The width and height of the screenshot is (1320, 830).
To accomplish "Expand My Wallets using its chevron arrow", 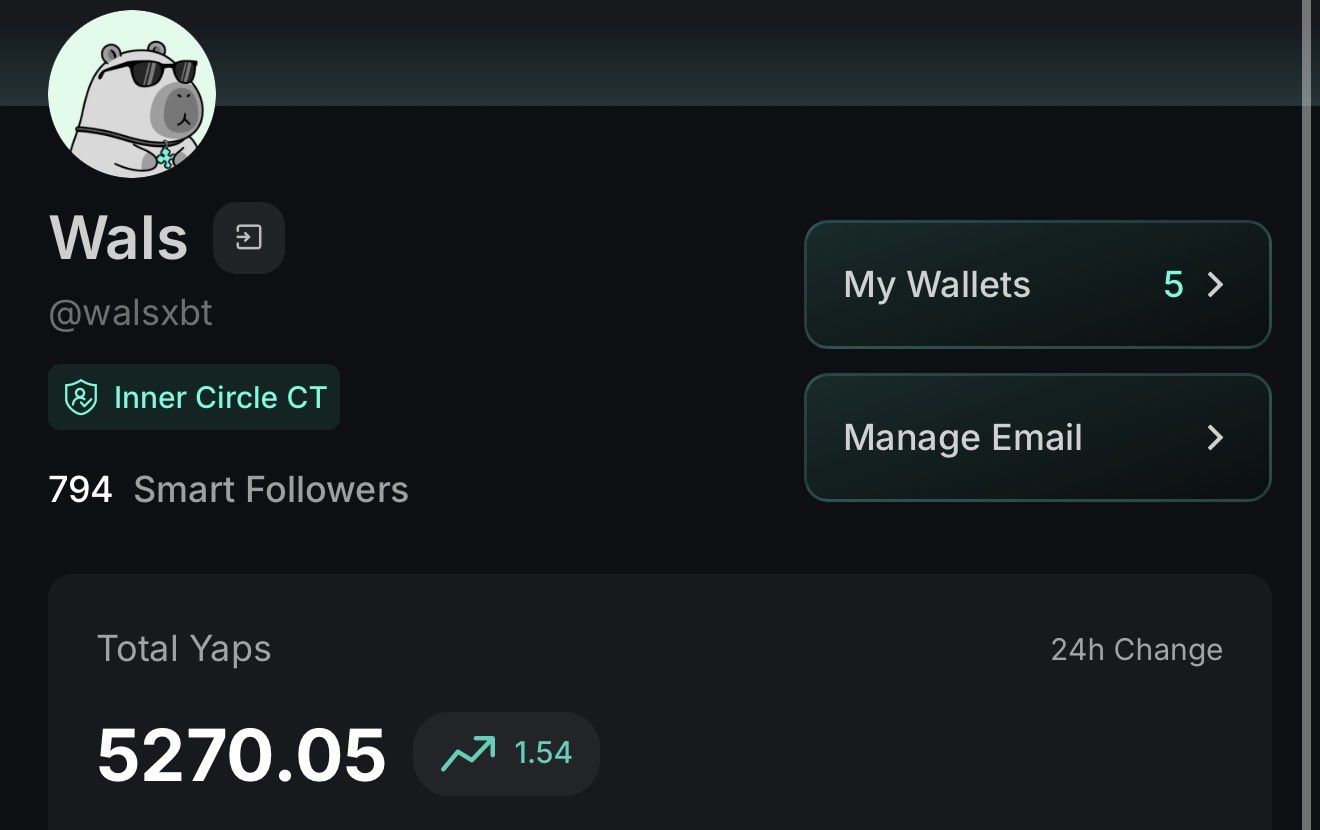I will pyautogui.click(x=1215, y=285).
